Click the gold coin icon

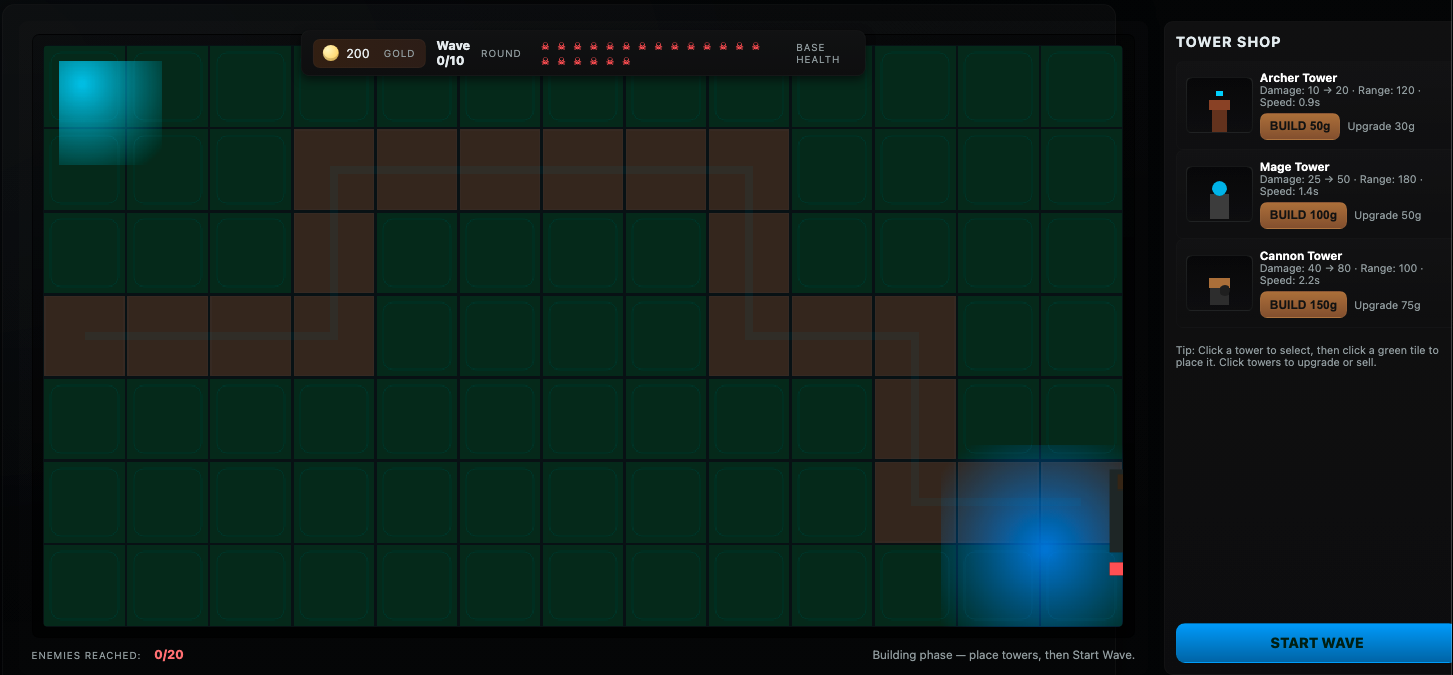pyautogui.click(x=330, y=53)
